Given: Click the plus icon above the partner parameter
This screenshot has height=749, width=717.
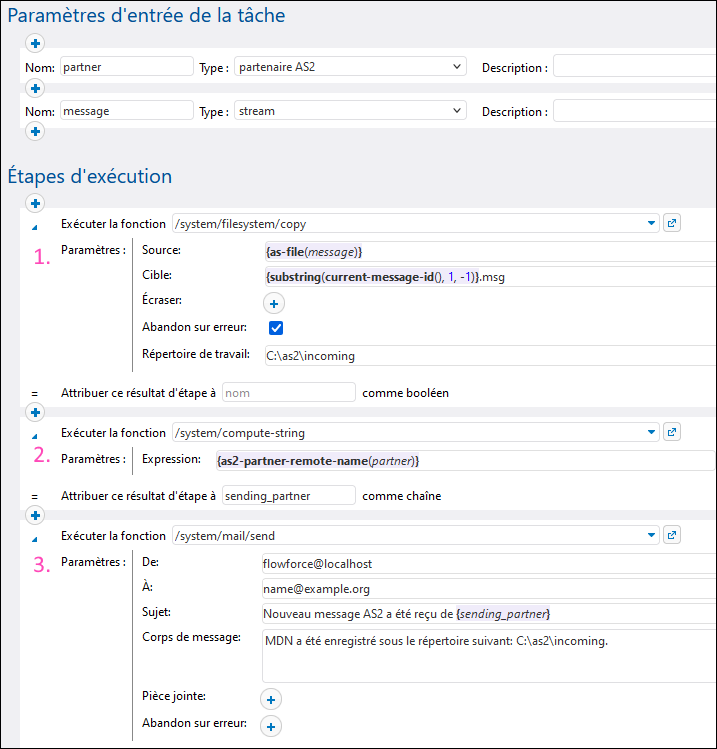Looking at the screenshot, I should click(36, 43).
